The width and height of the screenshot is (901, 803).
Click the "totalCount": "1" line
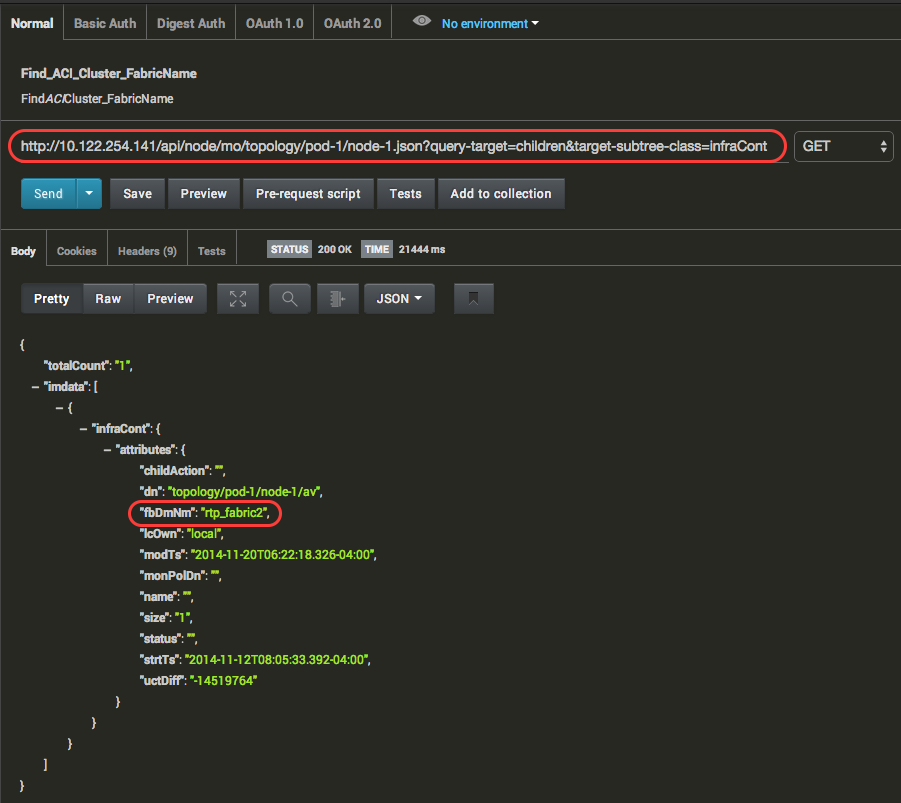[88, 366]
